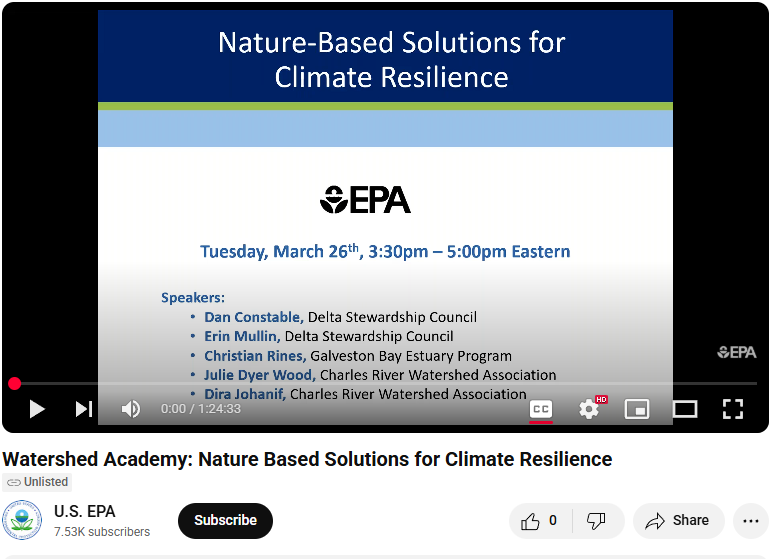Share this video
The image size is (771, 559).
[679, 521]
